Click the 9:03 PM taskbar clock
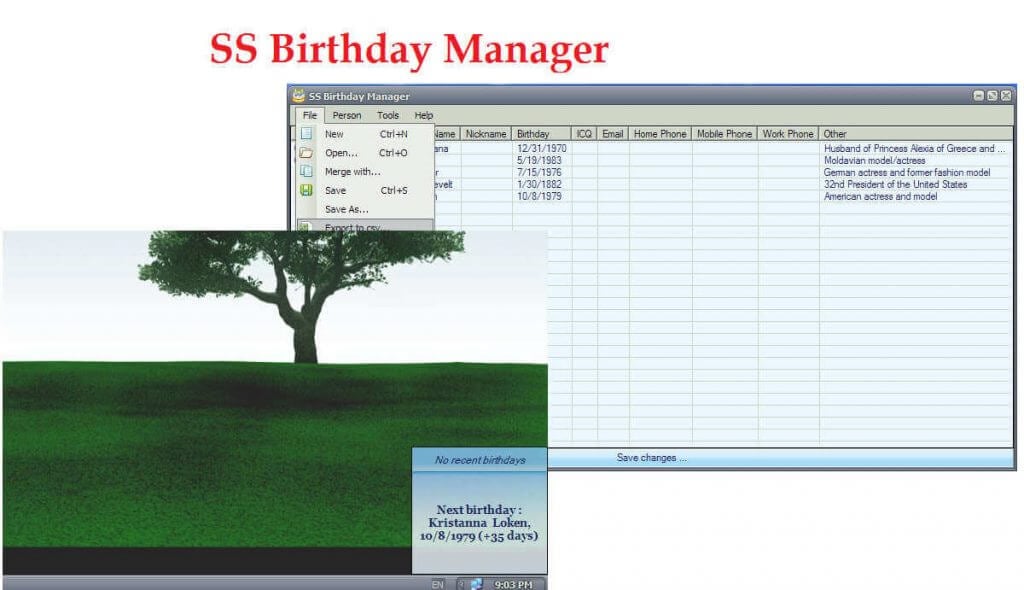The height and width of the screenshot is (590, 1024). click(x=513, y=585)
